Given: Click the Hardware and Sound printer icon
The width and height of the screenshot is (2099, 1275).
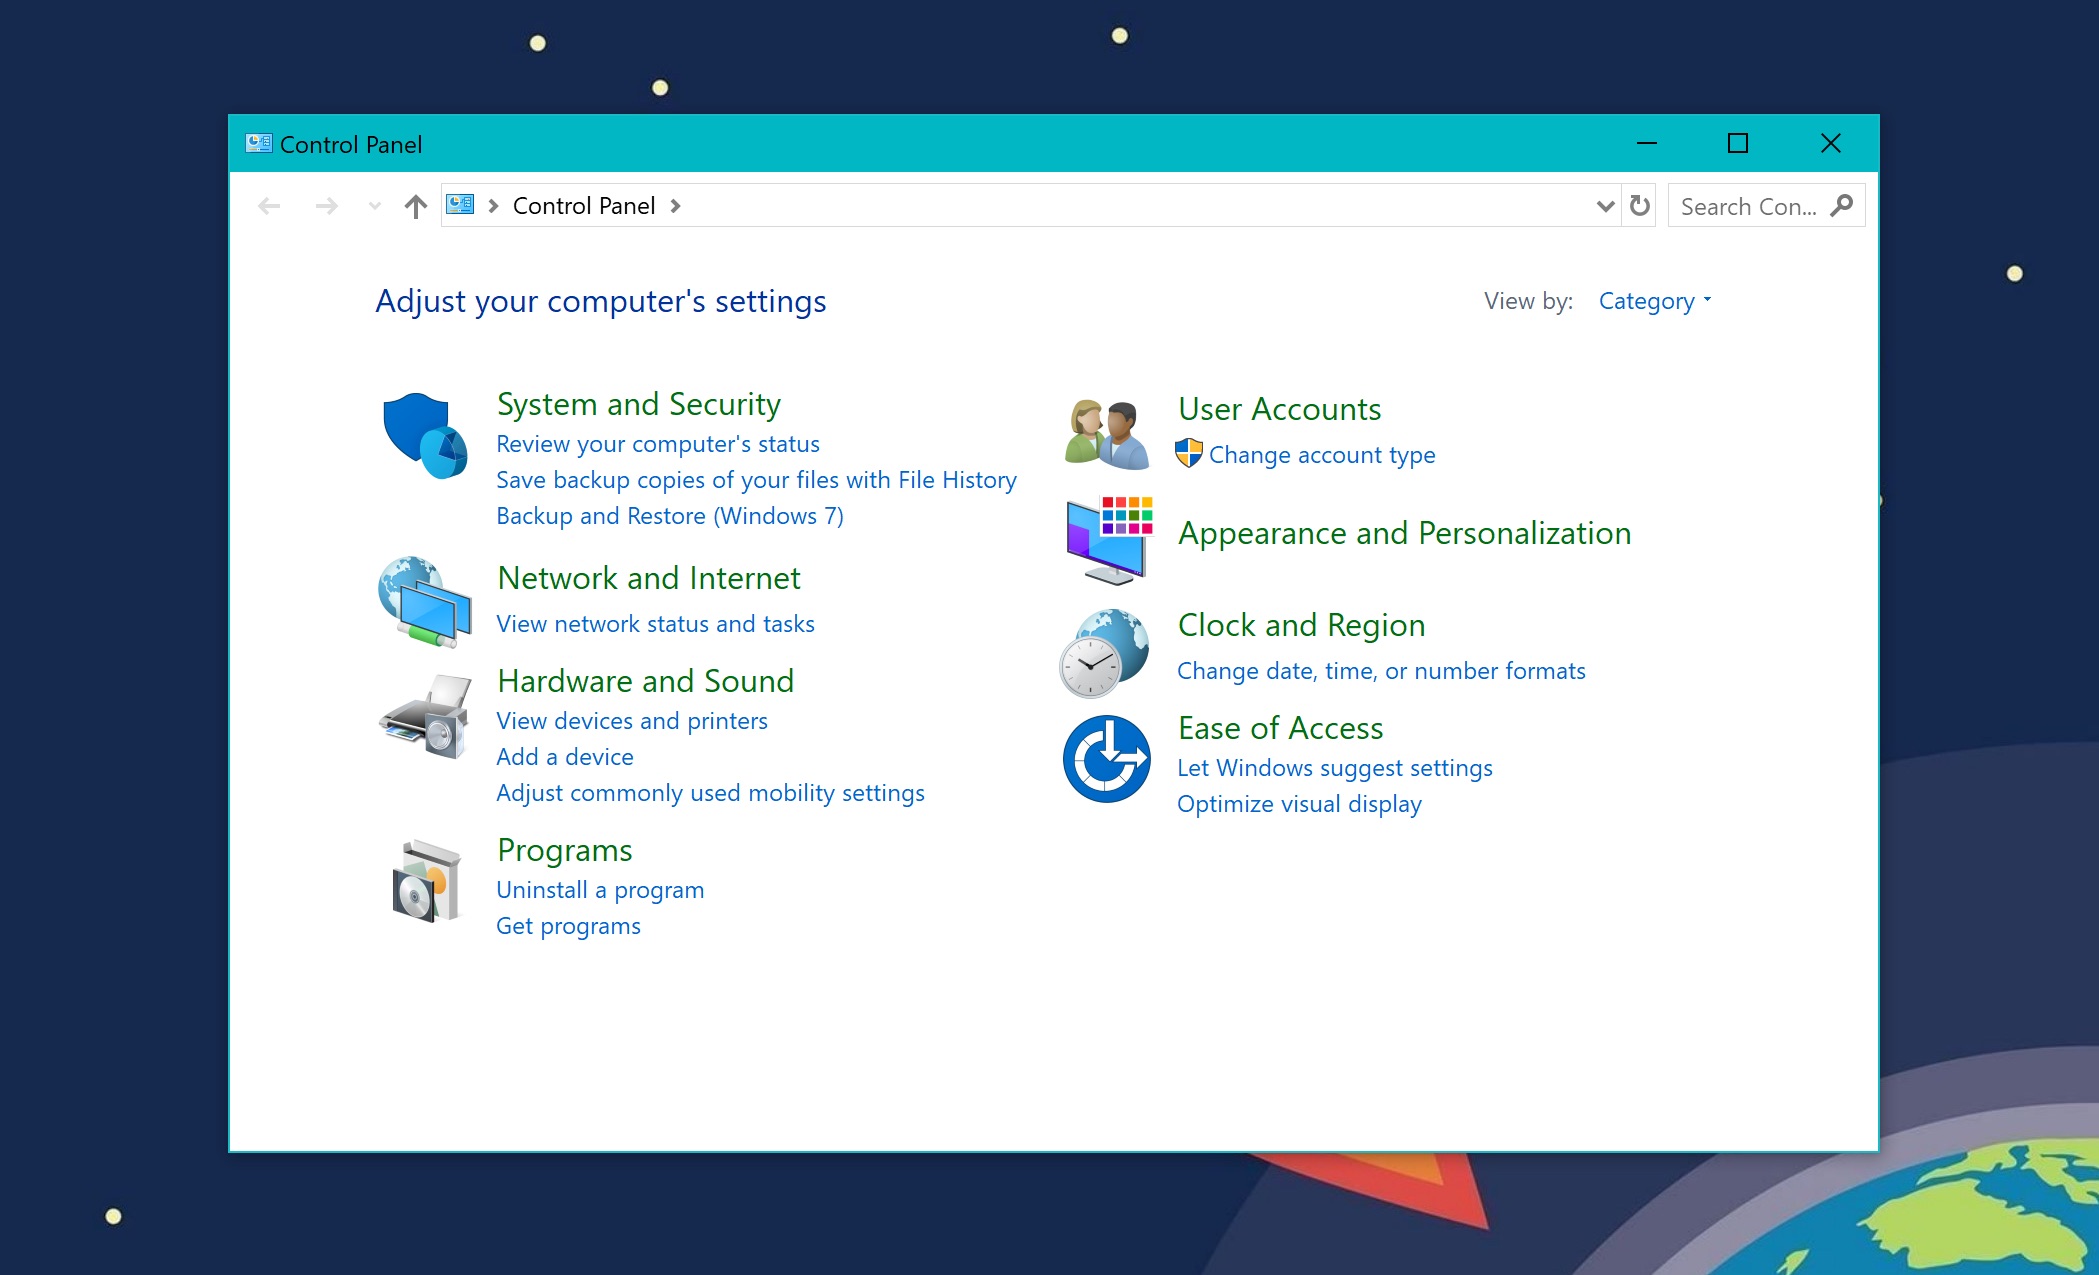Looking at the screenshot, I should click(x=426, y=716).
